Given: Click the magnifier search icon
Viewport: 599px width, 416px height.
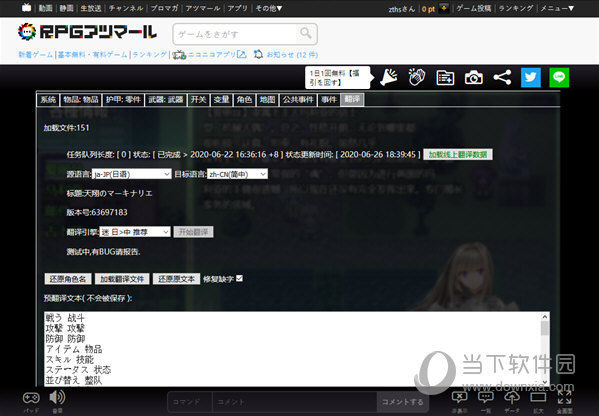Looking at the screenshot, I should tap(306, 33).
